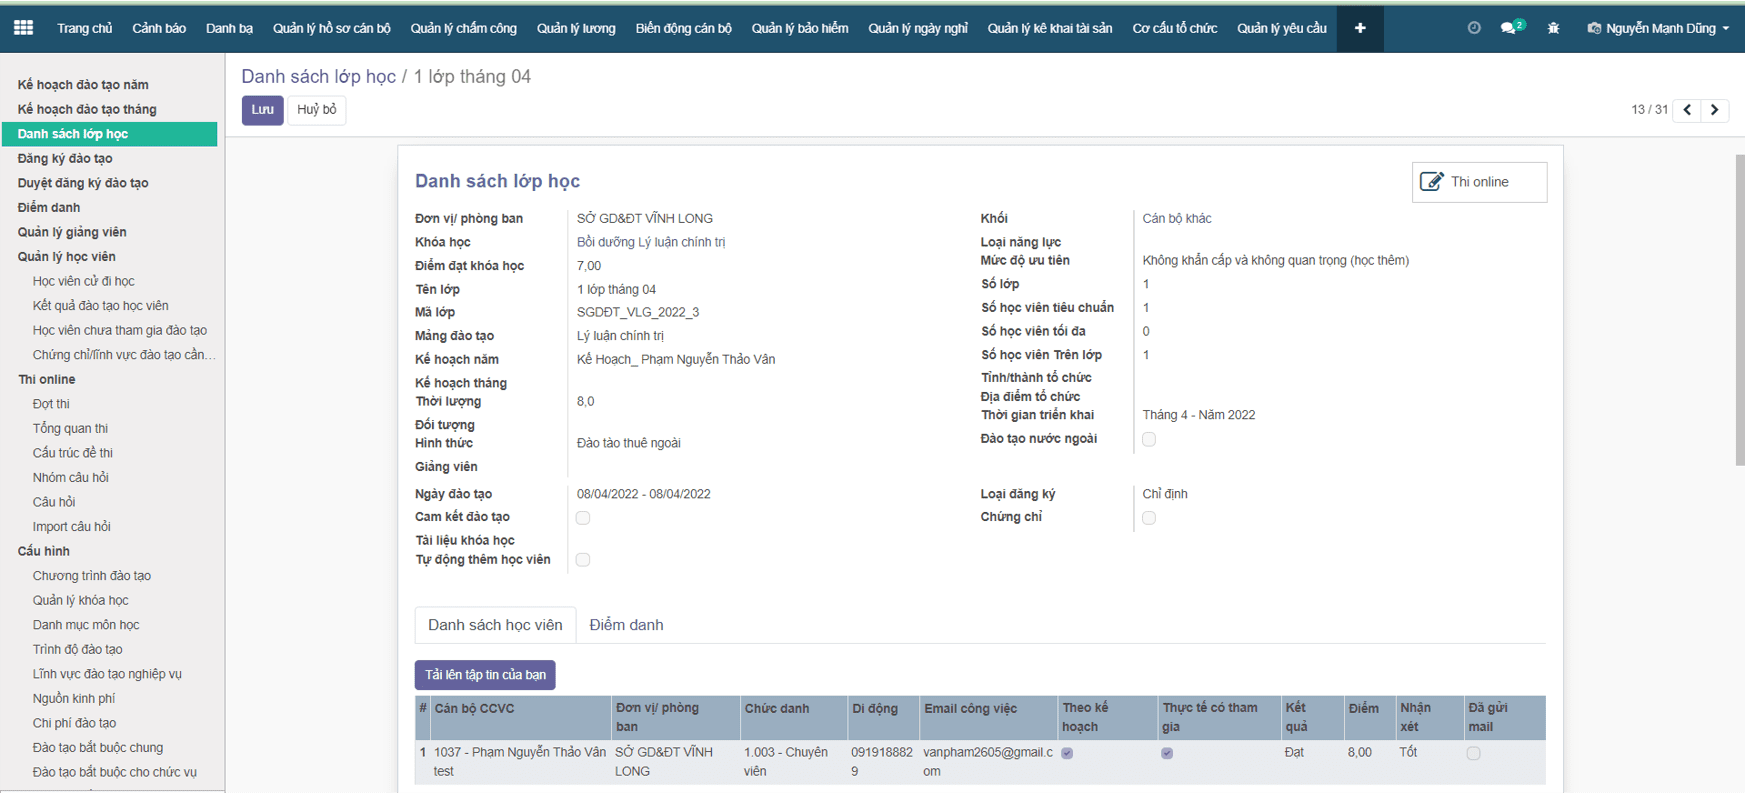This screenshot has height=793, width=1745.
Task: Enable Tự động thêm học viên checkbox
Action: [x=583, y=560]
